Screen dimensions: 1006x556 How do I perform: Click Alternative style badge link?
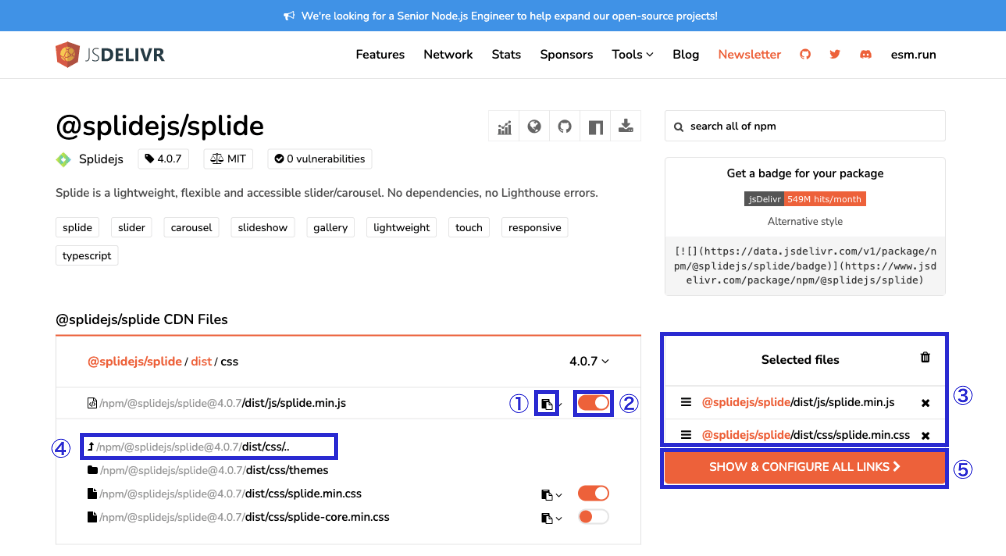tap(805, 221)
